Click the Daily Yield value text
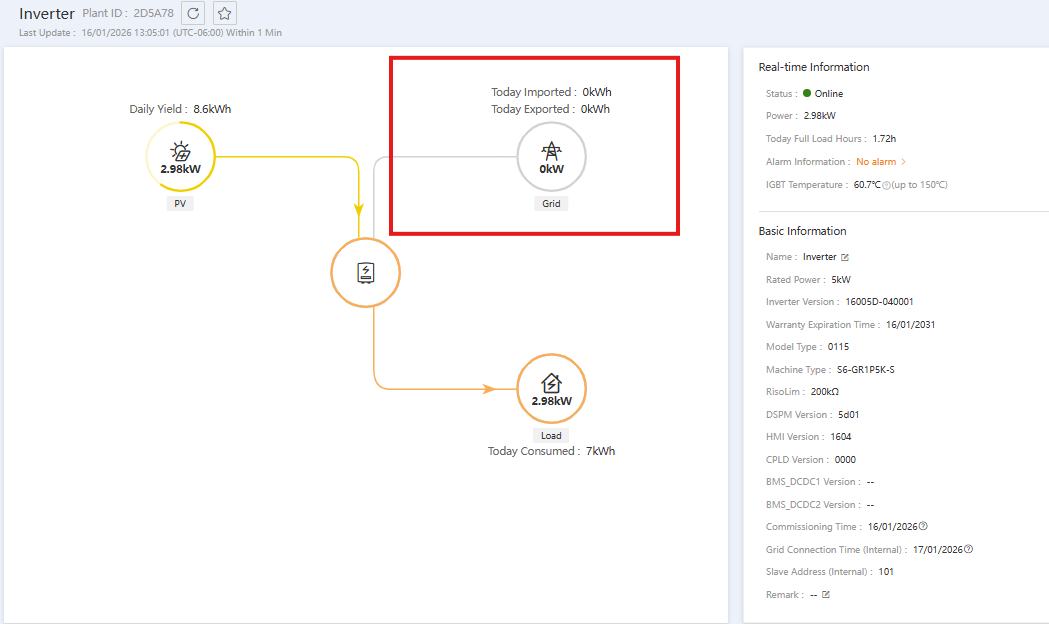1049x624 pixels. click(212, 109)
